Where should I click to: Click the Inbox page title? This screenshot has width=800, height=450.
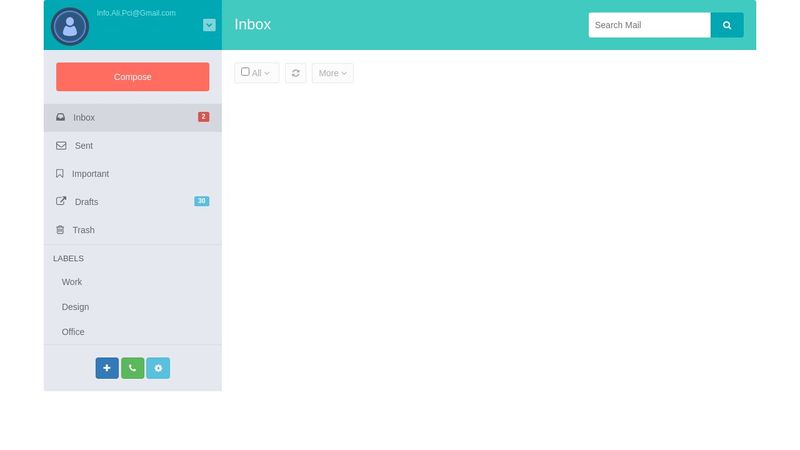tap(253, 24)
